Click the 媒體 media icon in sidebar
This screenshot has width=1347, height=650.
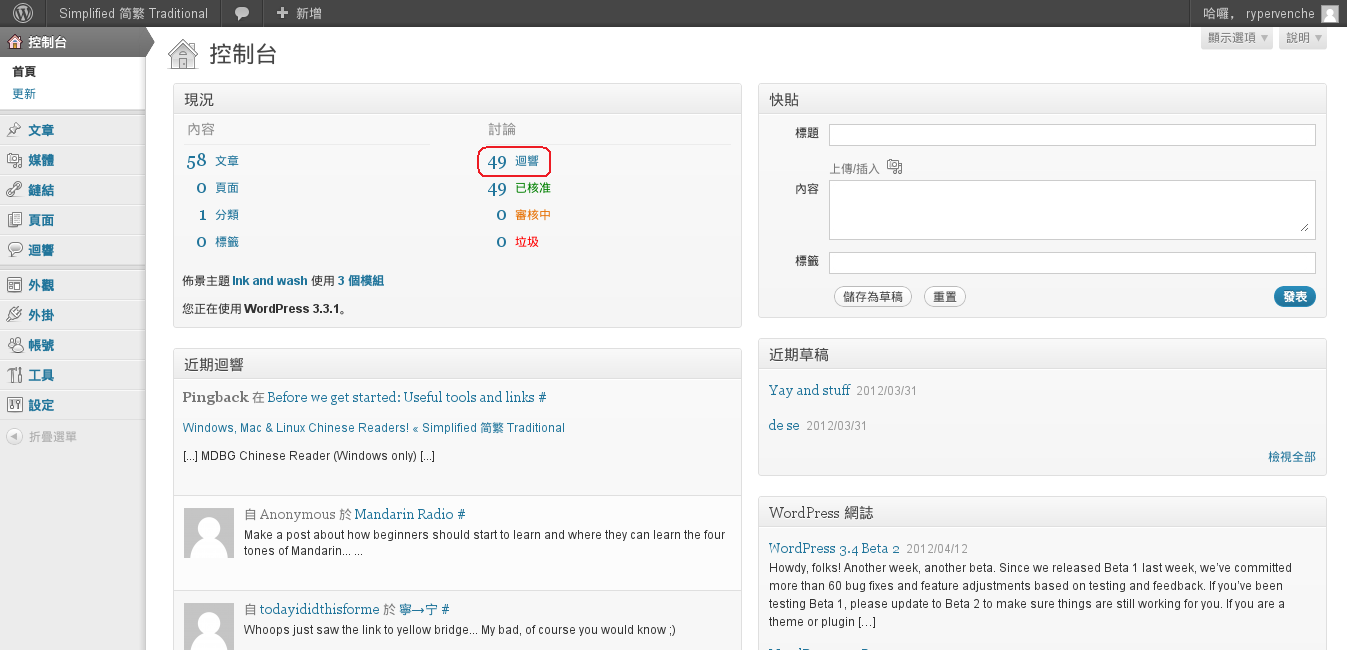pos(15,160)
